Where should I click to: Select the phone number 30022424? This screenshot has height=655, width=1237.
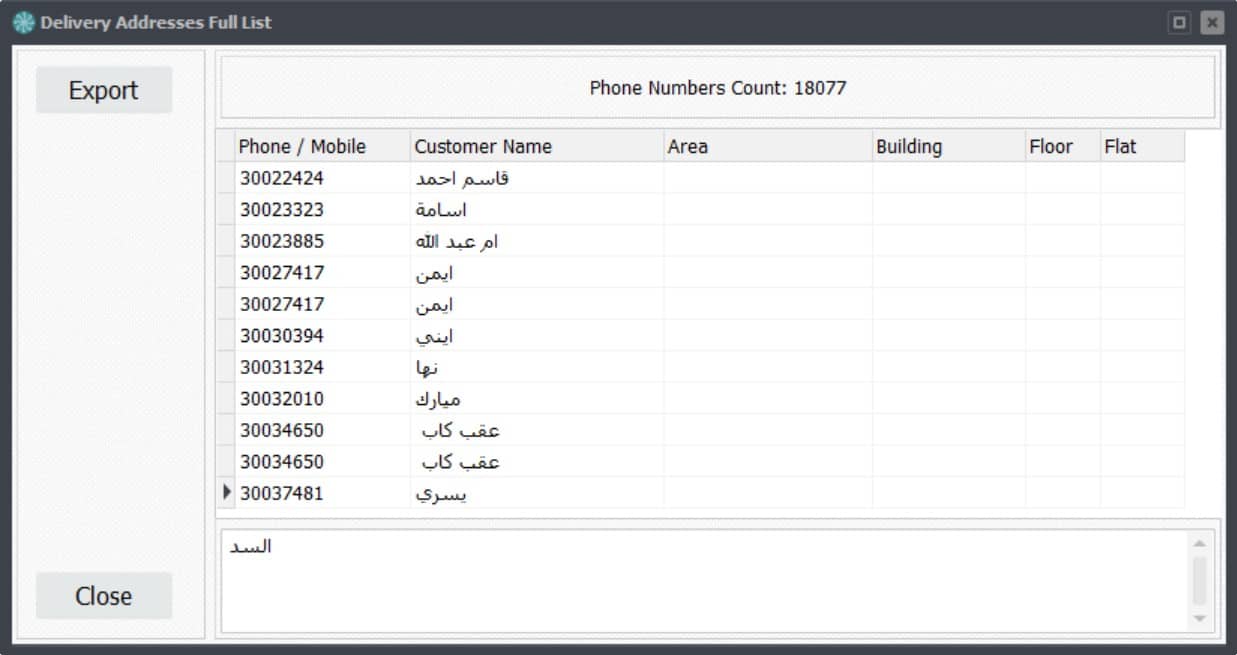282,178
